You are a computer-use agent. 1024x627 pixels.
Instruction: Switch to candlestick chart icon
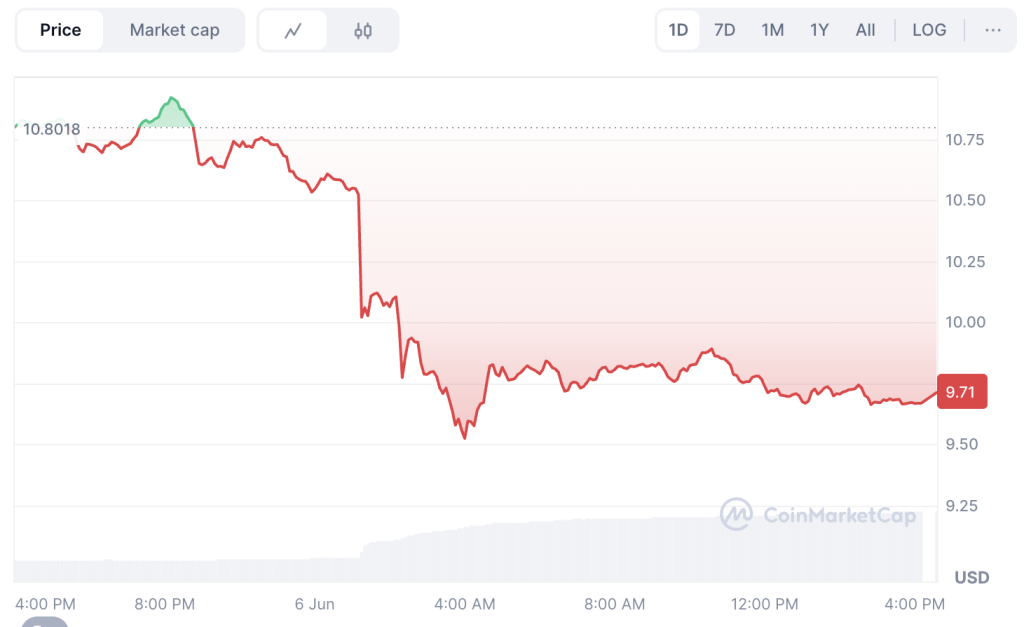[x=363, y=30]
